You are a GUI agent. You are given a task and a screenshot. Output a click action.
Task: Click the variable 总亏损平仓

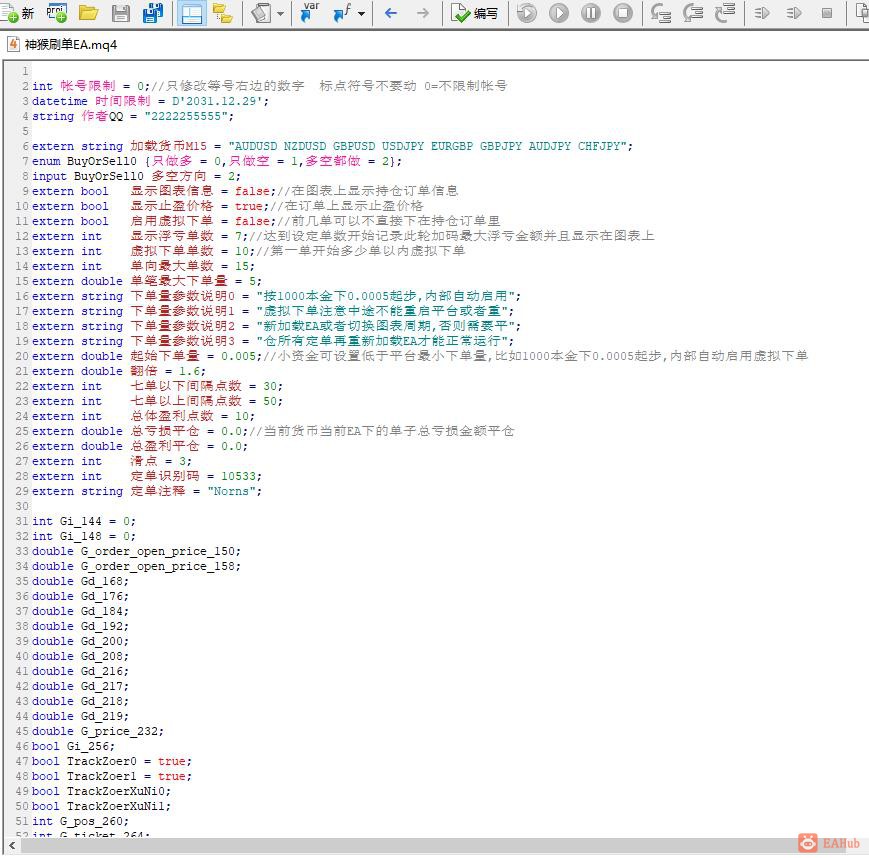pos(165,431)
